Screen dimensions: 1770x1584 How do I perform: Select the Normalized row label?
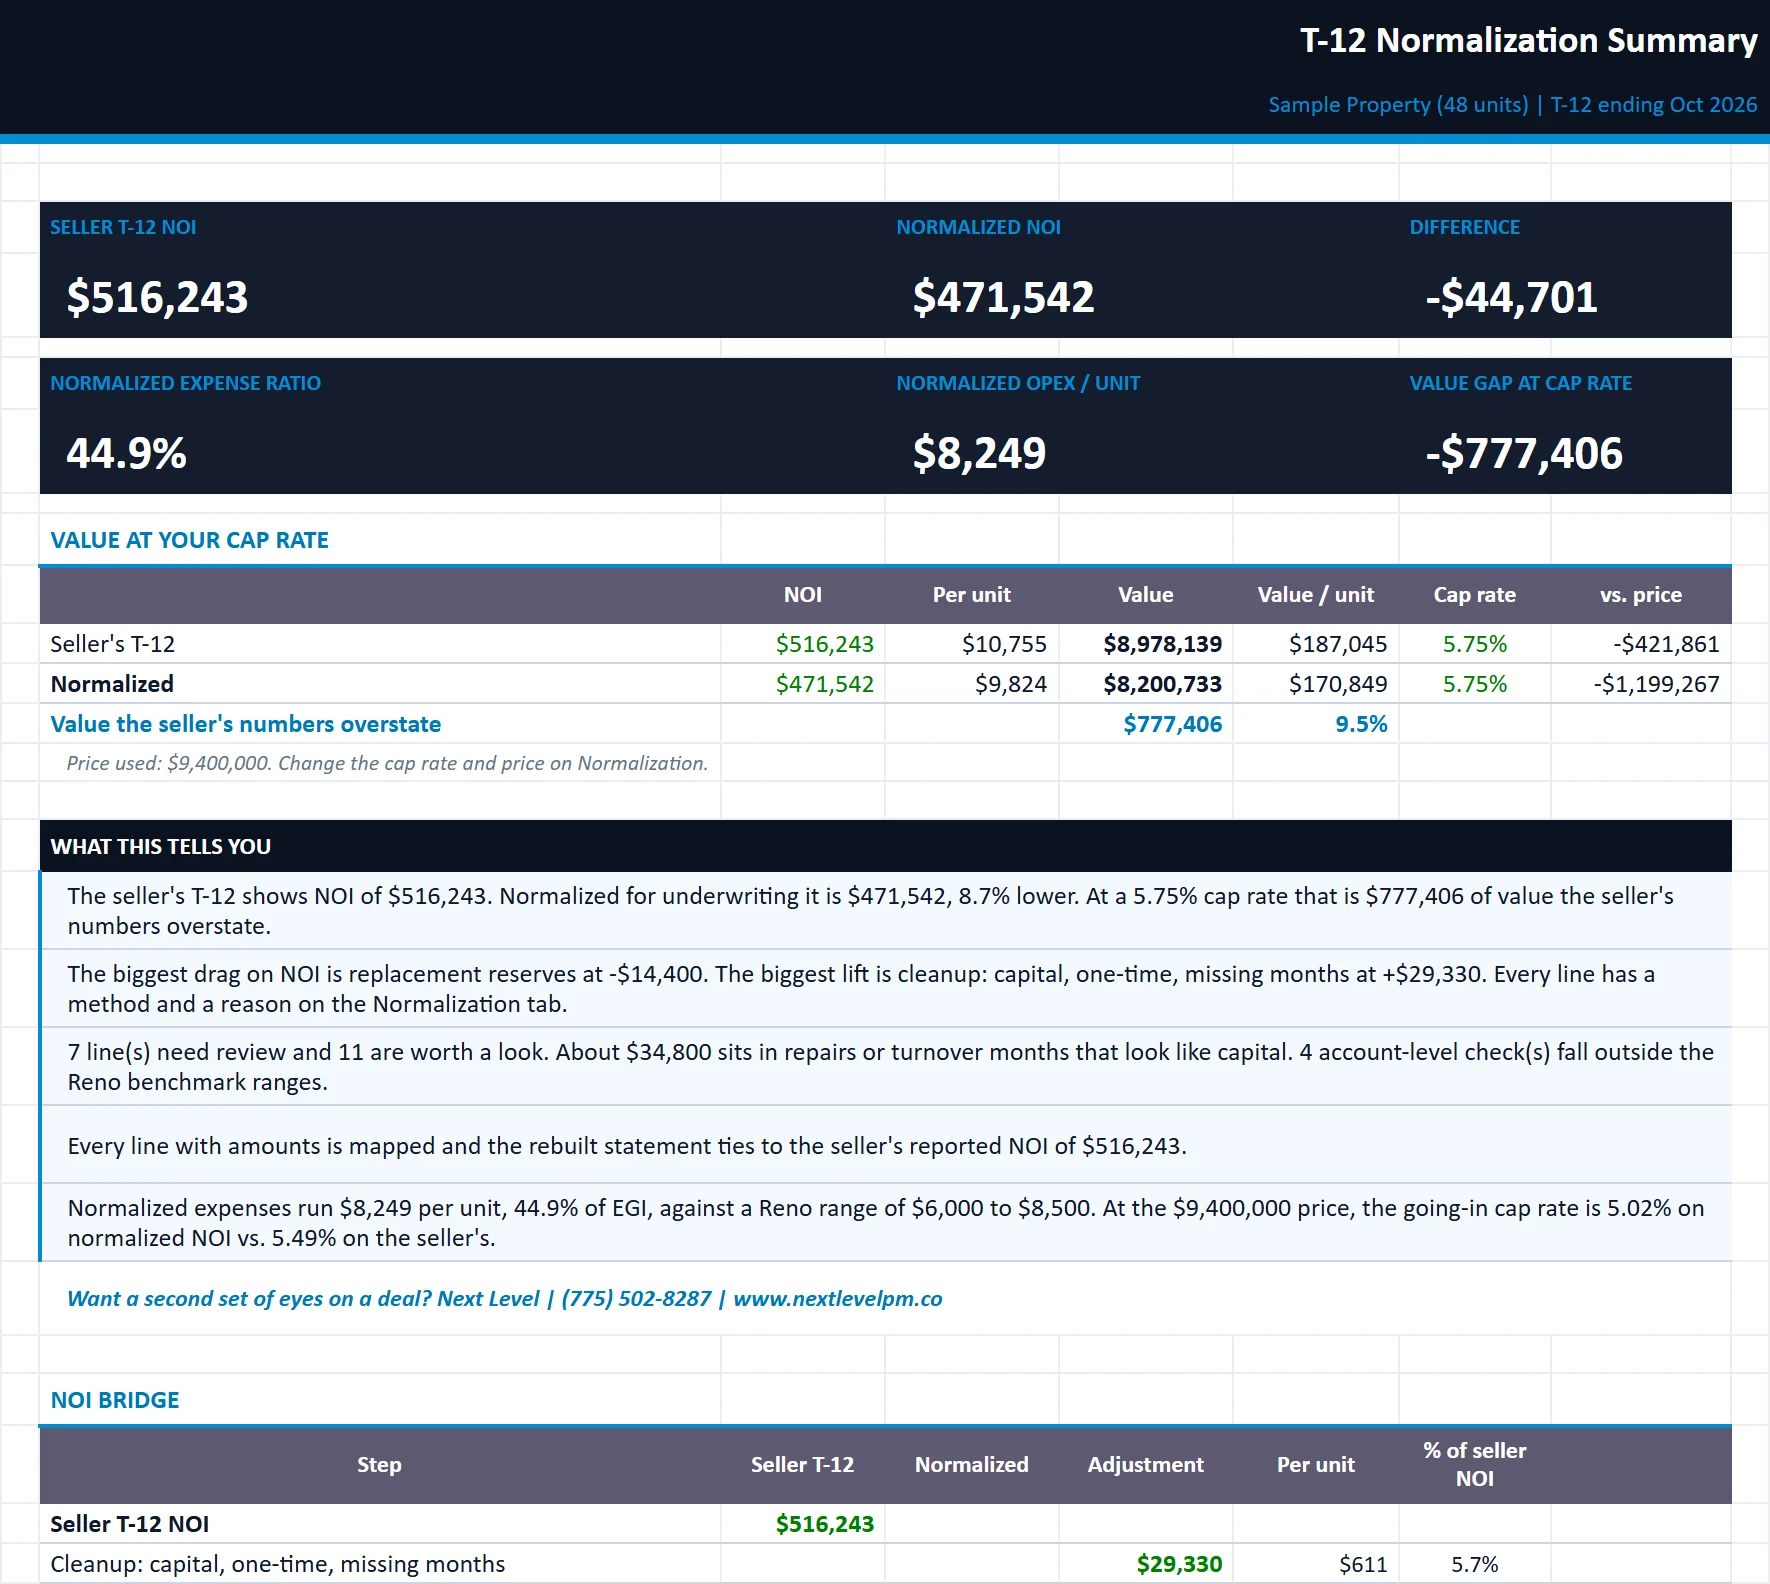pyautogui.click(x=112, y=684)
